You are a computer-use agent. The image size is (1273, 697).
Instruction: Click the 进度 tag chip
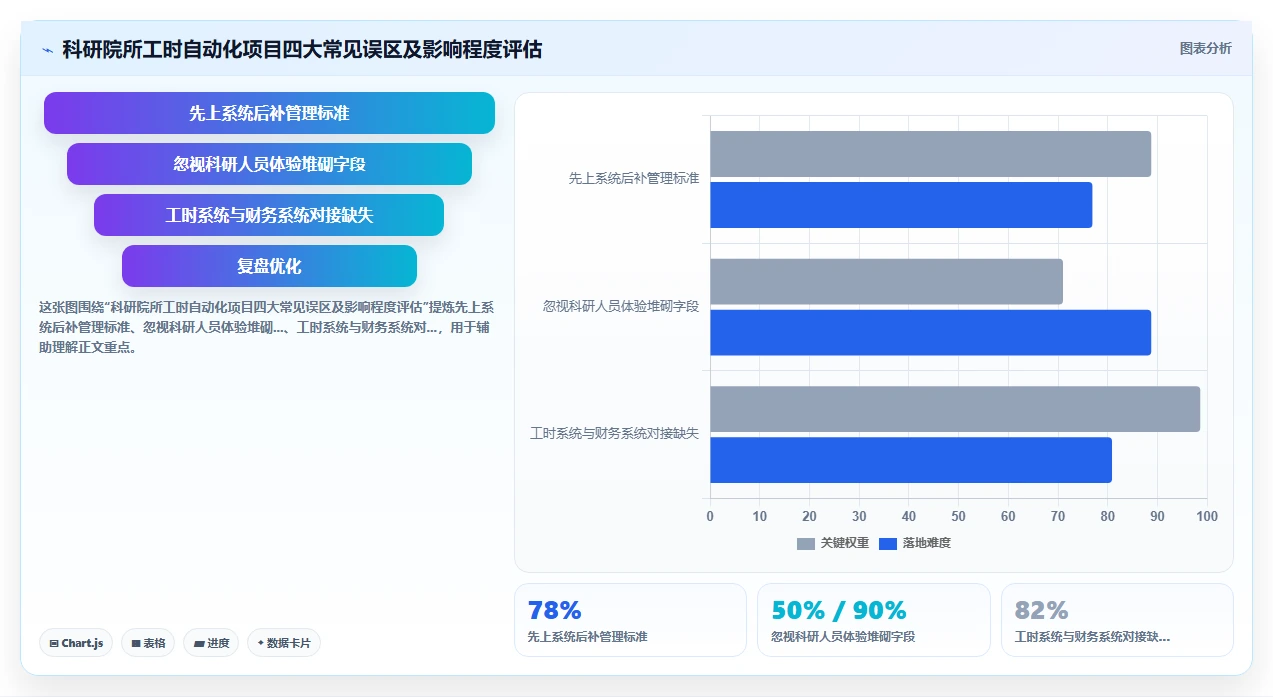click(211, 643)
